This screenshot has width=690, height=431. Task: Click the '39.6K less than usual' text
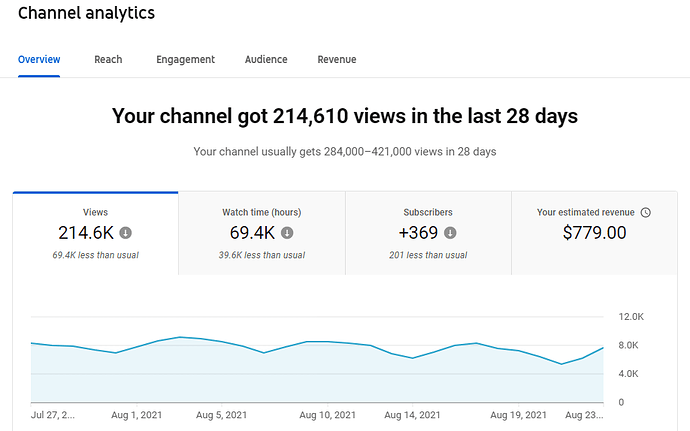pos(262,255)
